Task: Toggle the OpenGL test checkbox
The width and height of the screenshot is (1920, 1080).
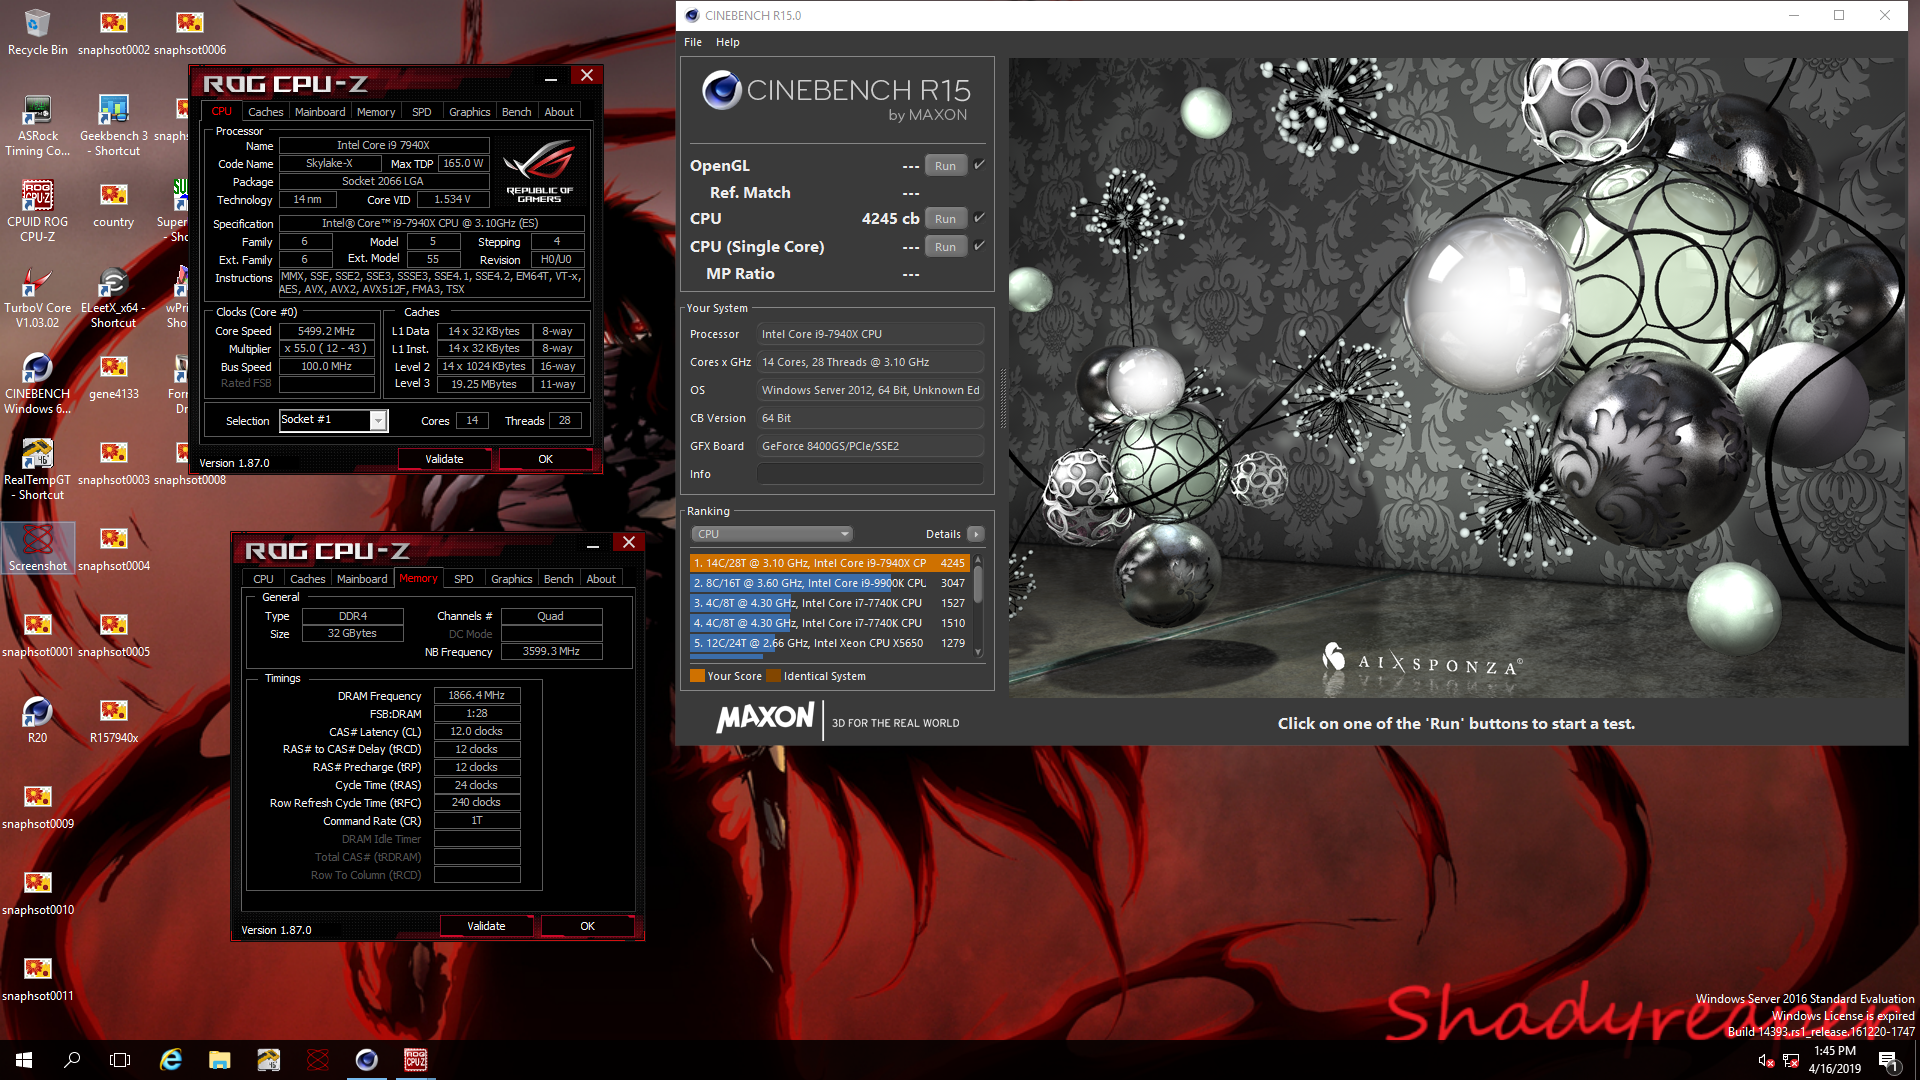Action: pos(979,165)
